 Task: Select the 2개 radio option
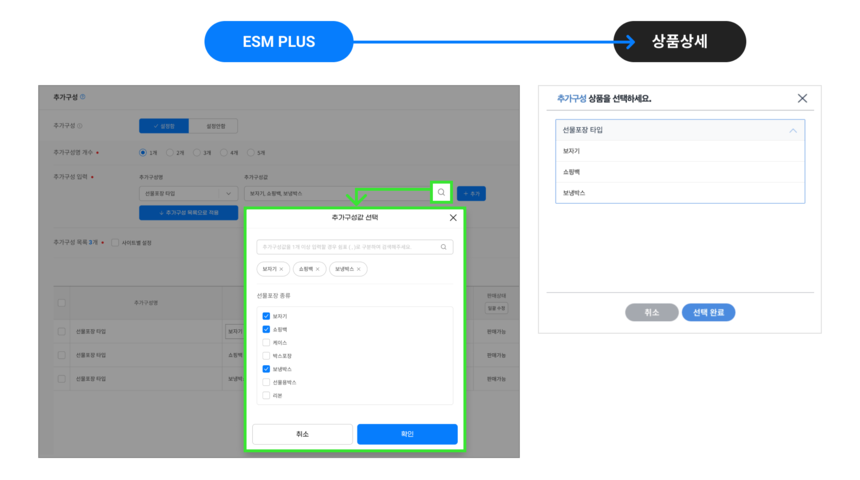169,153
